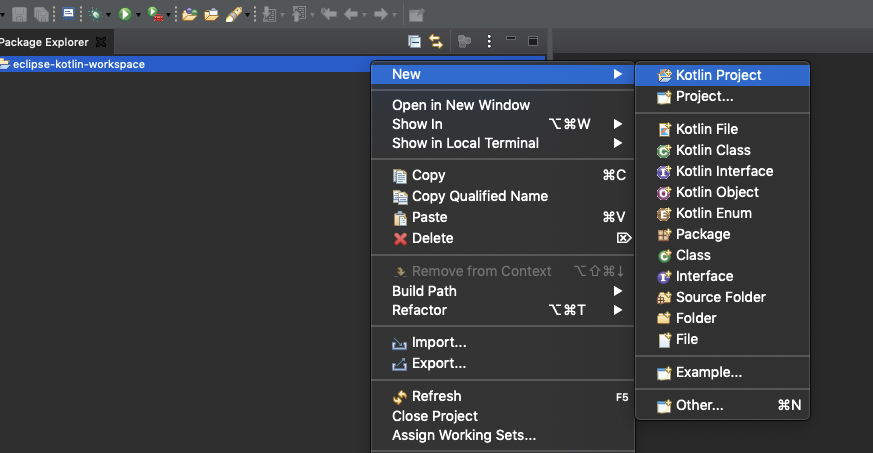The width and height of the screenshot is (873, 453).
Task: Create a new Folder
Action: 722,318
